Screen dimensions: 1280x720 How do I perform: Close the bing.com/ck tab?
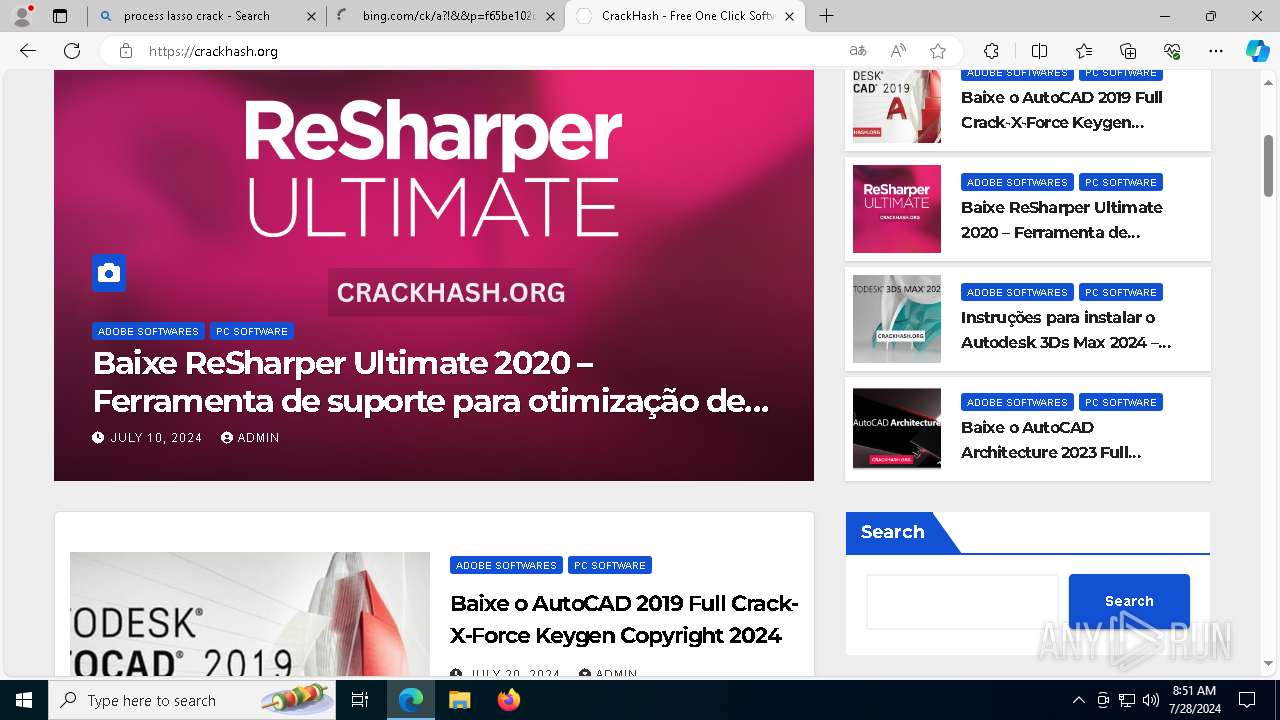point(550,16)
